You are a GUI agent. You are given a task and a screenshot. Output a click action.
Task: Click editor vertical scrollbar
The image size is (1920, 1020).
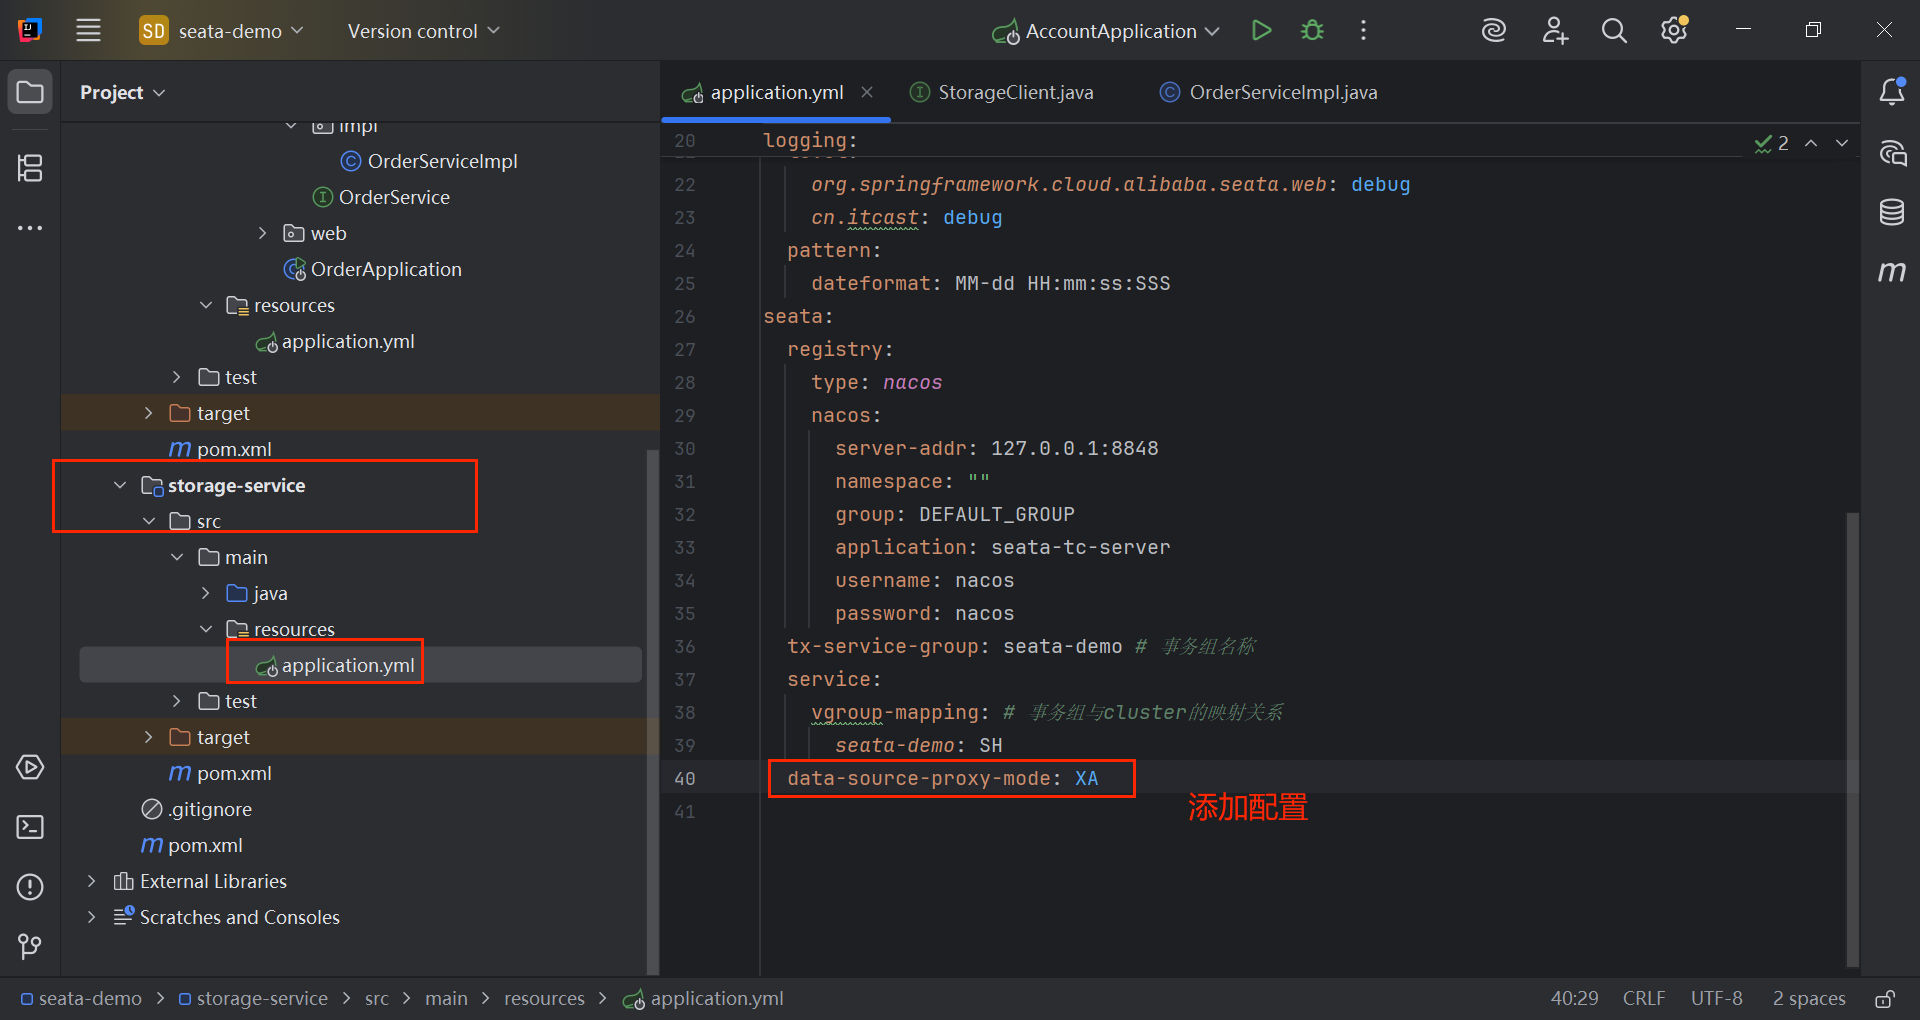tap(1852, 740)
